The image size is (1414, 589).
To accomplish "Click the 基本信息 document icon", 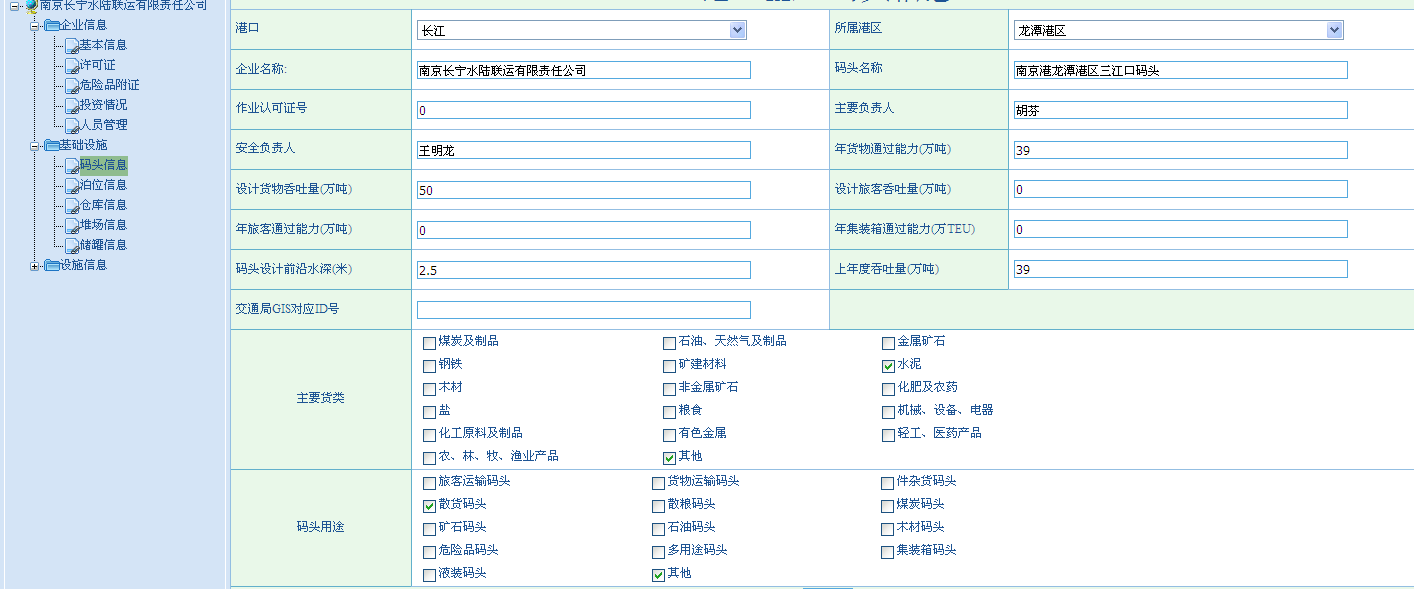I will [72, 45].
